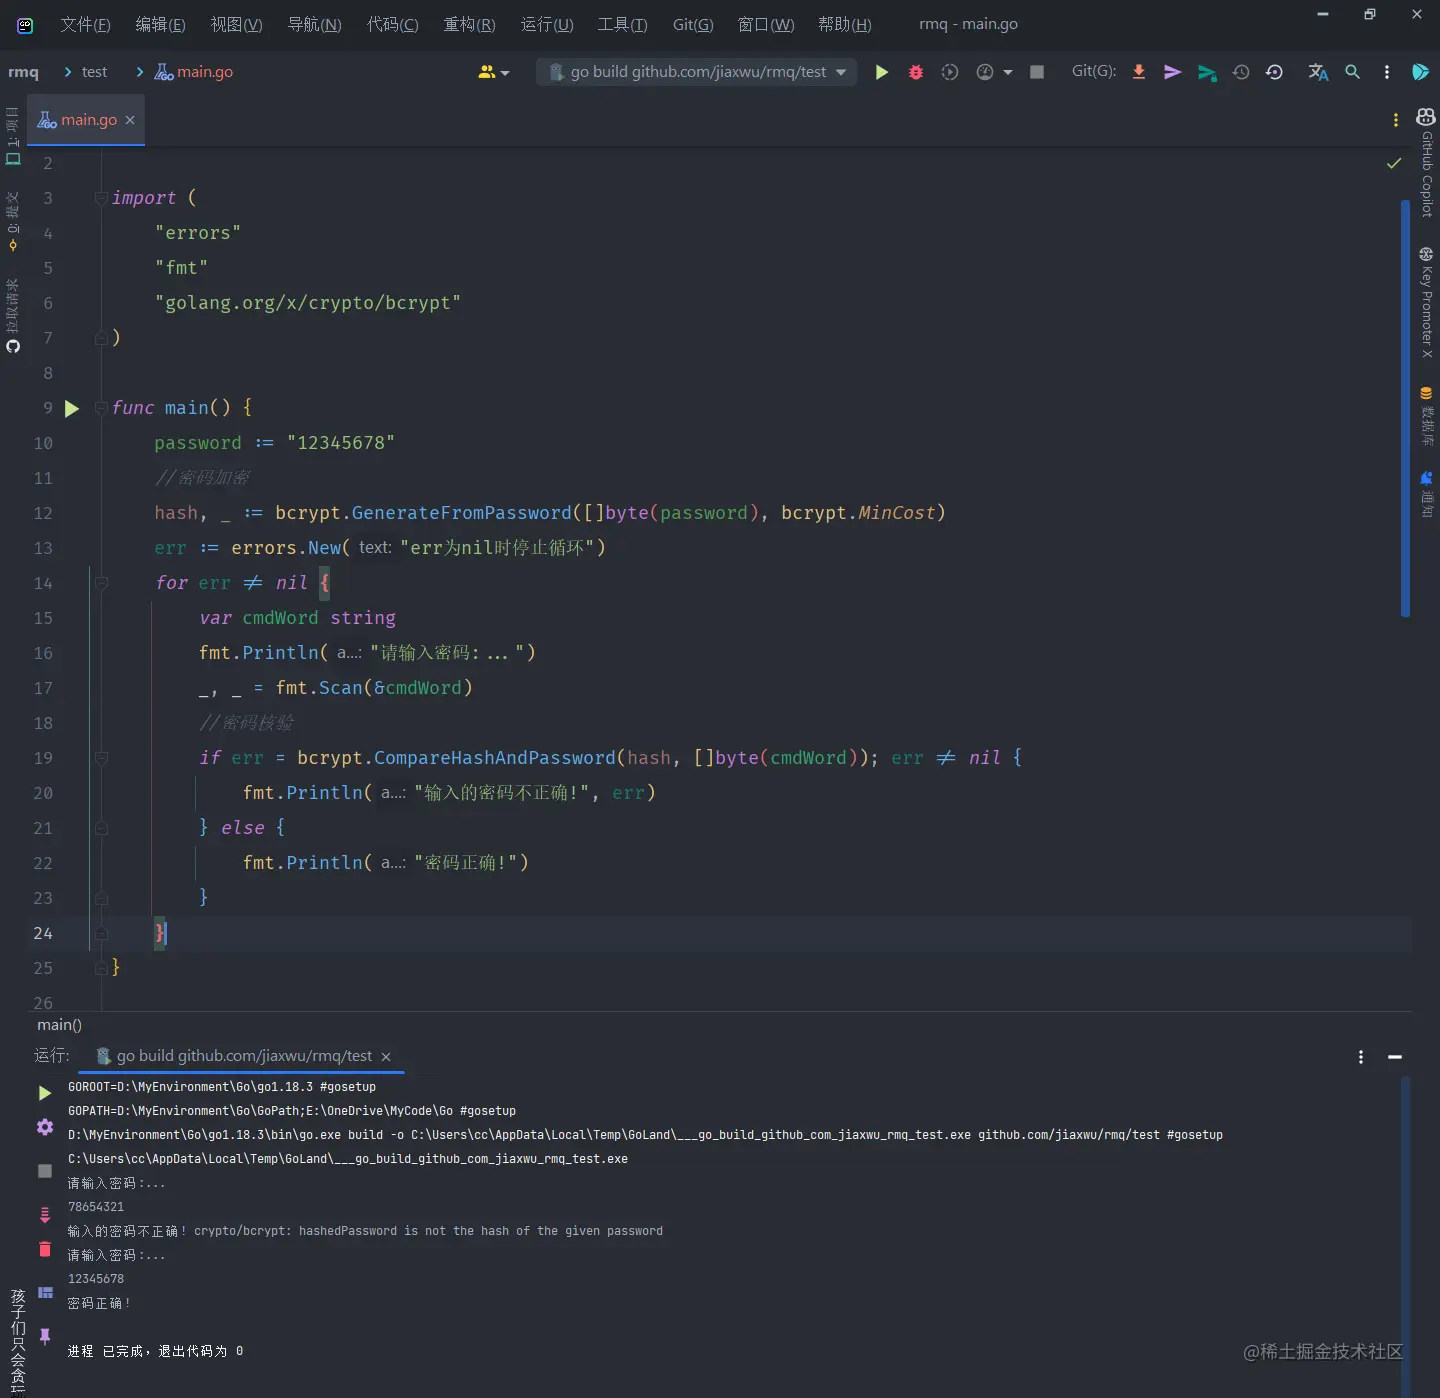Collapse the import block fold
This screenshot has width=1440, height=1398.
(101, 198)
